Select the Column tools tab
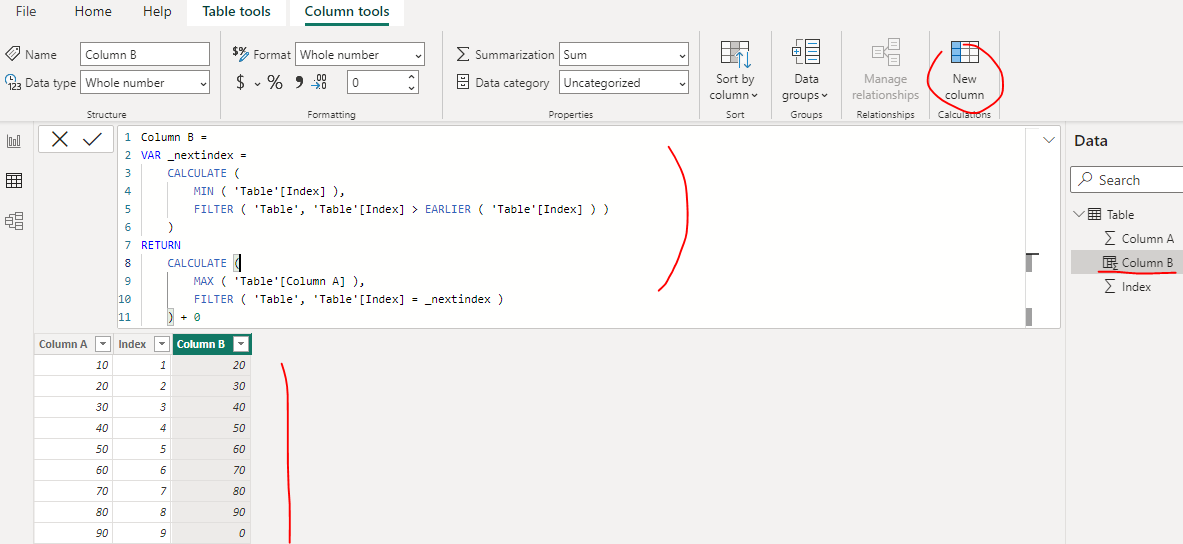This screenshot has height=544, width=1183. (x=347, y=12)
